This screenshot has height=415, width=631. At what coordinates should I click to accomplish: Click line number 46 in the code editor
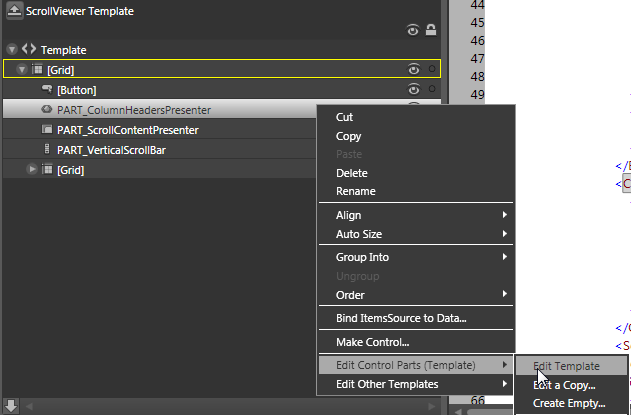[477, 41]
